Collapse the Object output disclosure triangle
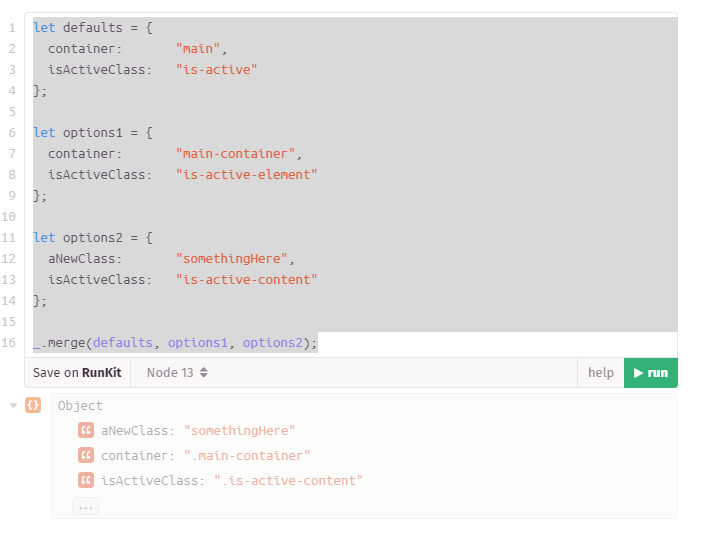The image size is (707, 533). (x=13, y=405)
